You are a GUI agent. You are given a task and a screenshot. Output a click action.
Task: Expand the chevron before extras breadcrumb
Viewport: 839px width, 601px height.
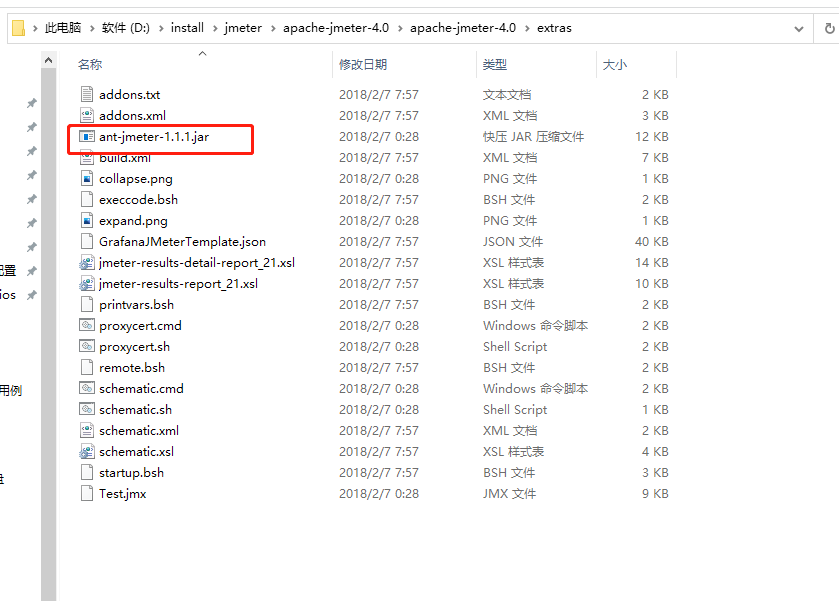[527, 28]
